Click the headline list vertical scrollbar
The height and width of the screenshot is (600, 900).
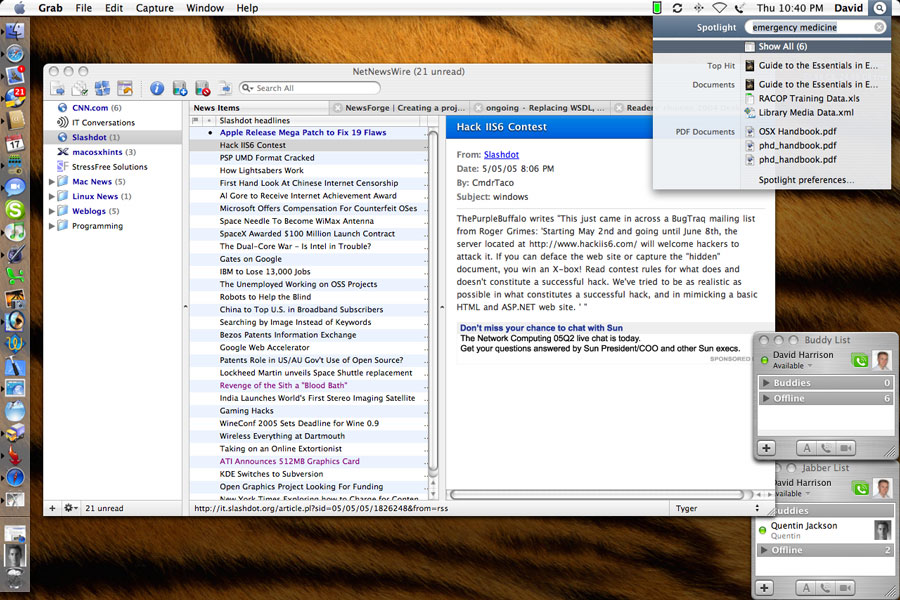coord(433,303)
